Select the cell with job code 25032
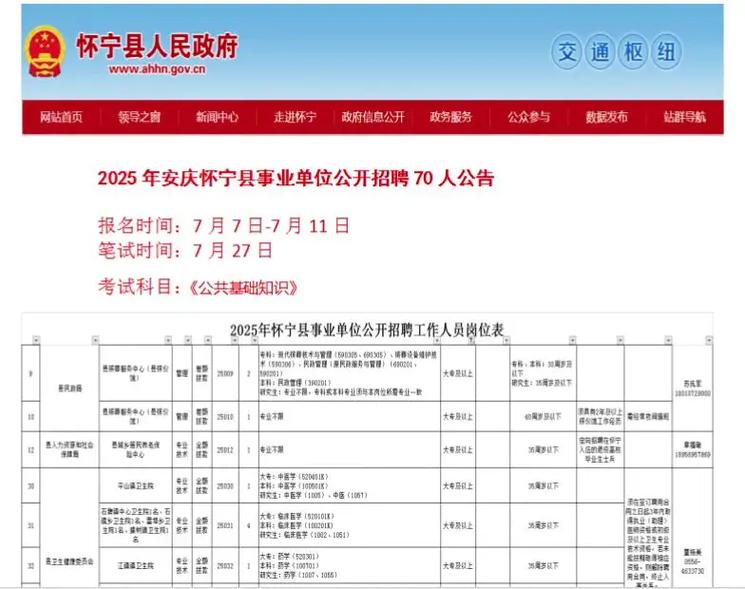 tap(225, 566)
